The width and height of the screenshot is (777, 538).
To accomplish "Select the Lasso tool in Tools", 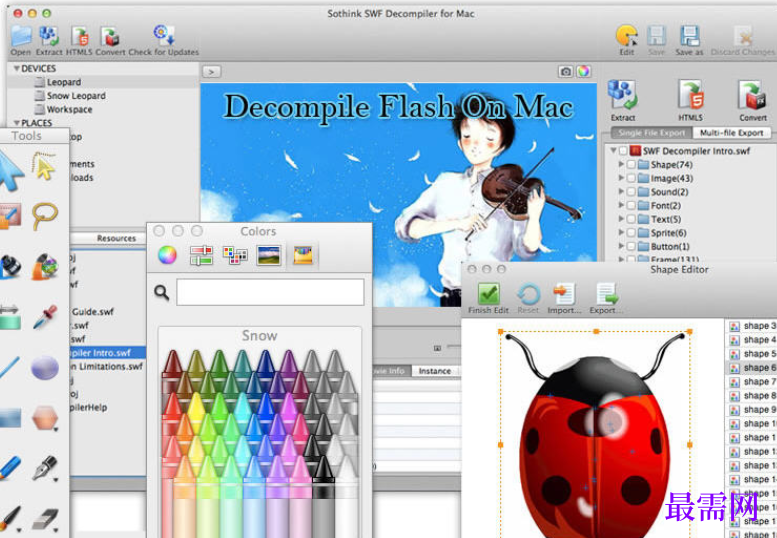I will click(x=45, y=215).
